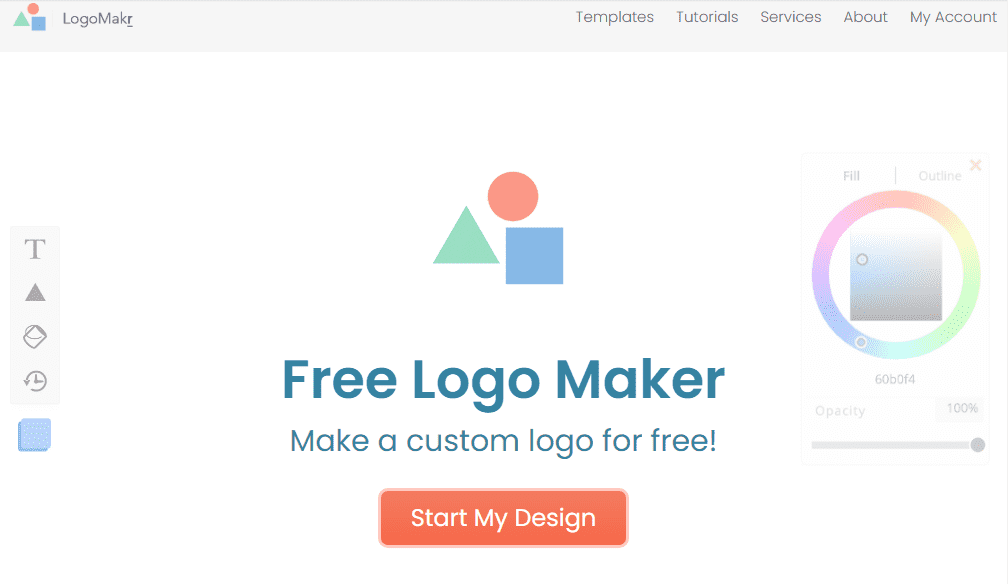
Task: Select the Text tool icon
Action: pyautogui.click(x=35, y=249)
